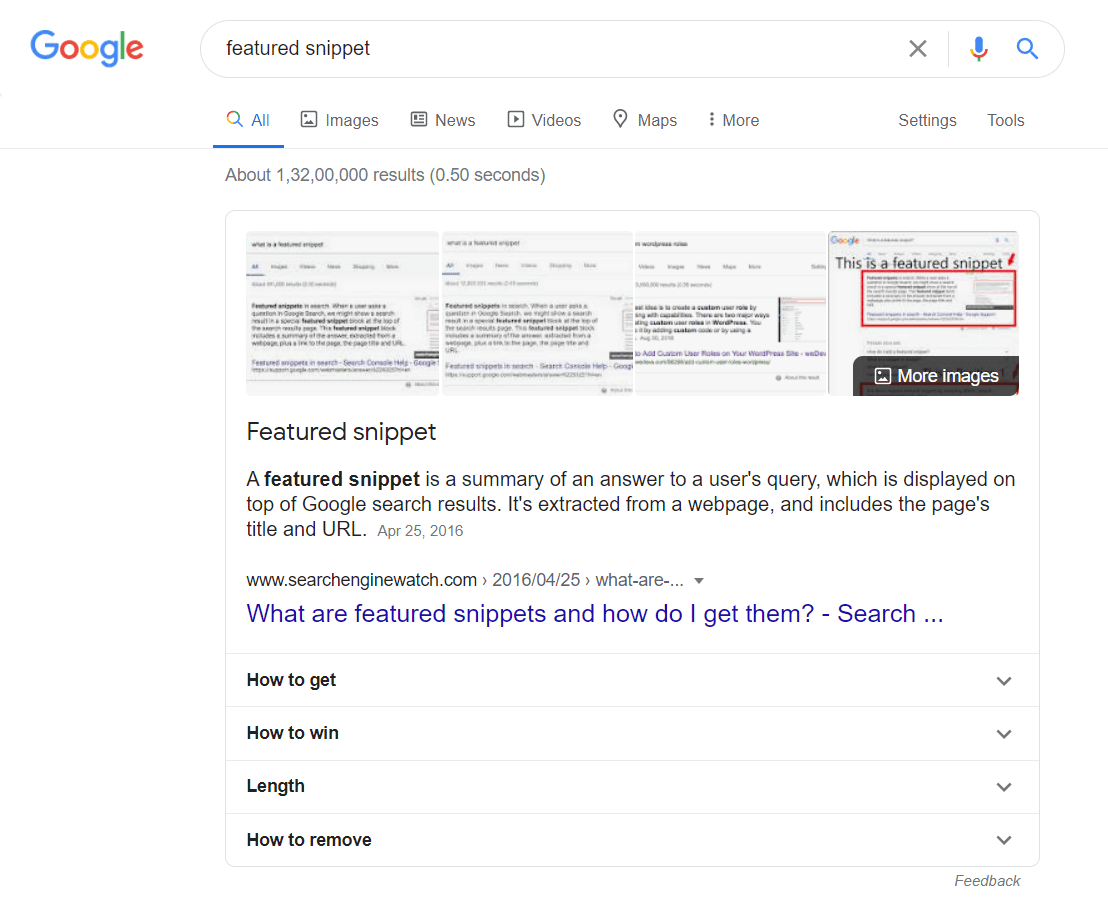The image size is (1108, 903).
Task: Open the second featured snippet thumbnail image
Action: point(537,314)
